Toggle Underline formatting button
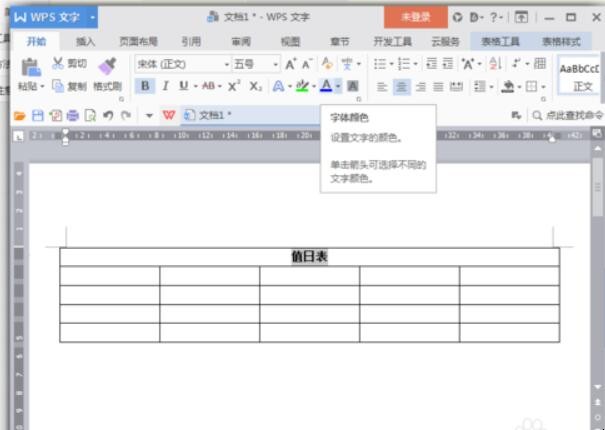Image resolution: width=605 pixels, height=430 pixels. pos(182,87)
